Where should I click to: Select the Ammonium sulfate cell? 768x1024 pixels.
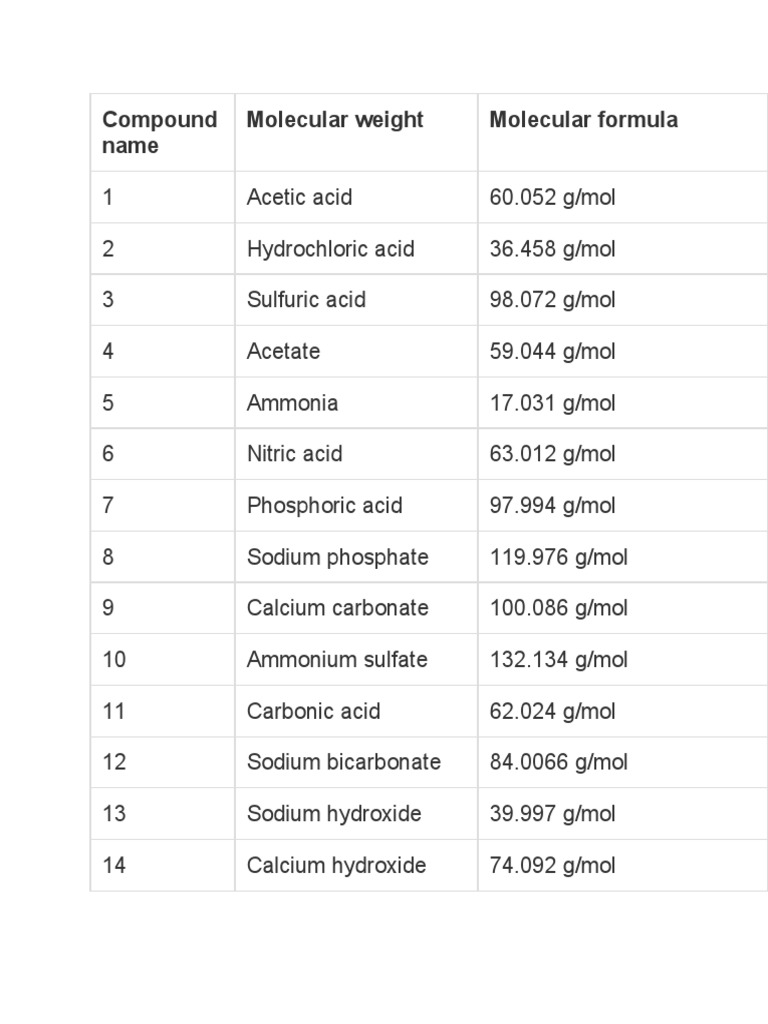click(x=337, y=660)
